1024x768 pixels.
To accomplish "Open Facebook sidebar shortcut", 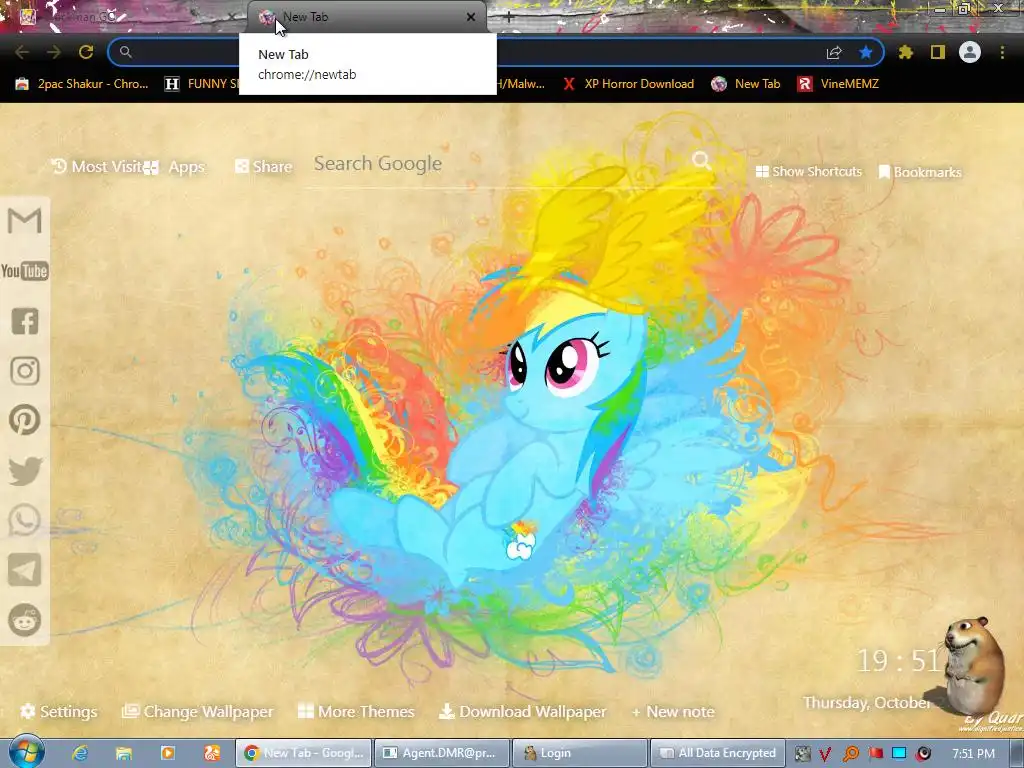I will click(25, 321).
